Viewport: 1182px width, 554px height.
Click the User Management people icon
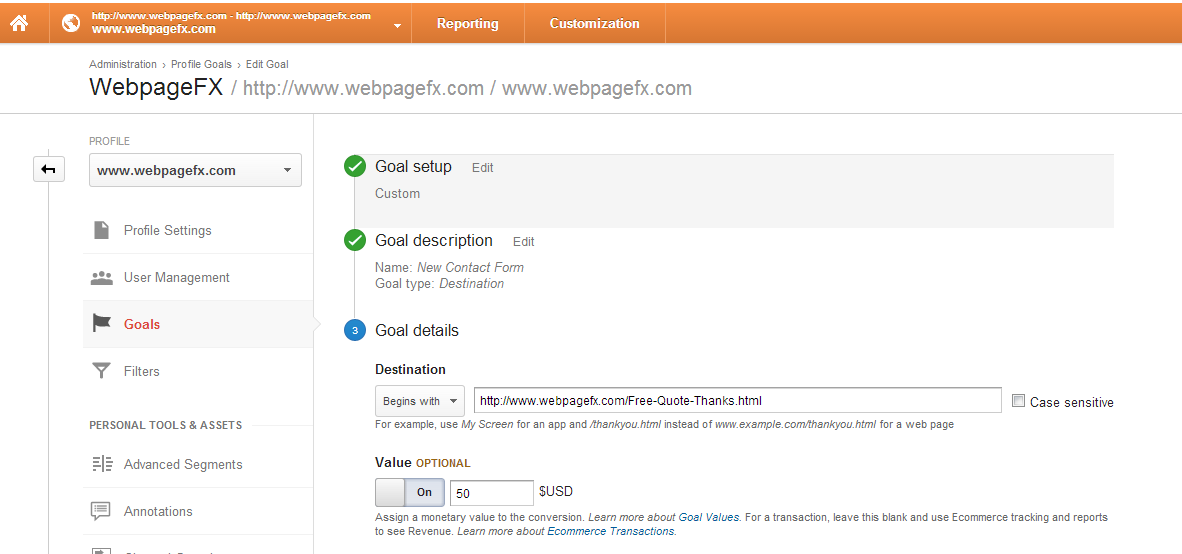coord(101,277)
